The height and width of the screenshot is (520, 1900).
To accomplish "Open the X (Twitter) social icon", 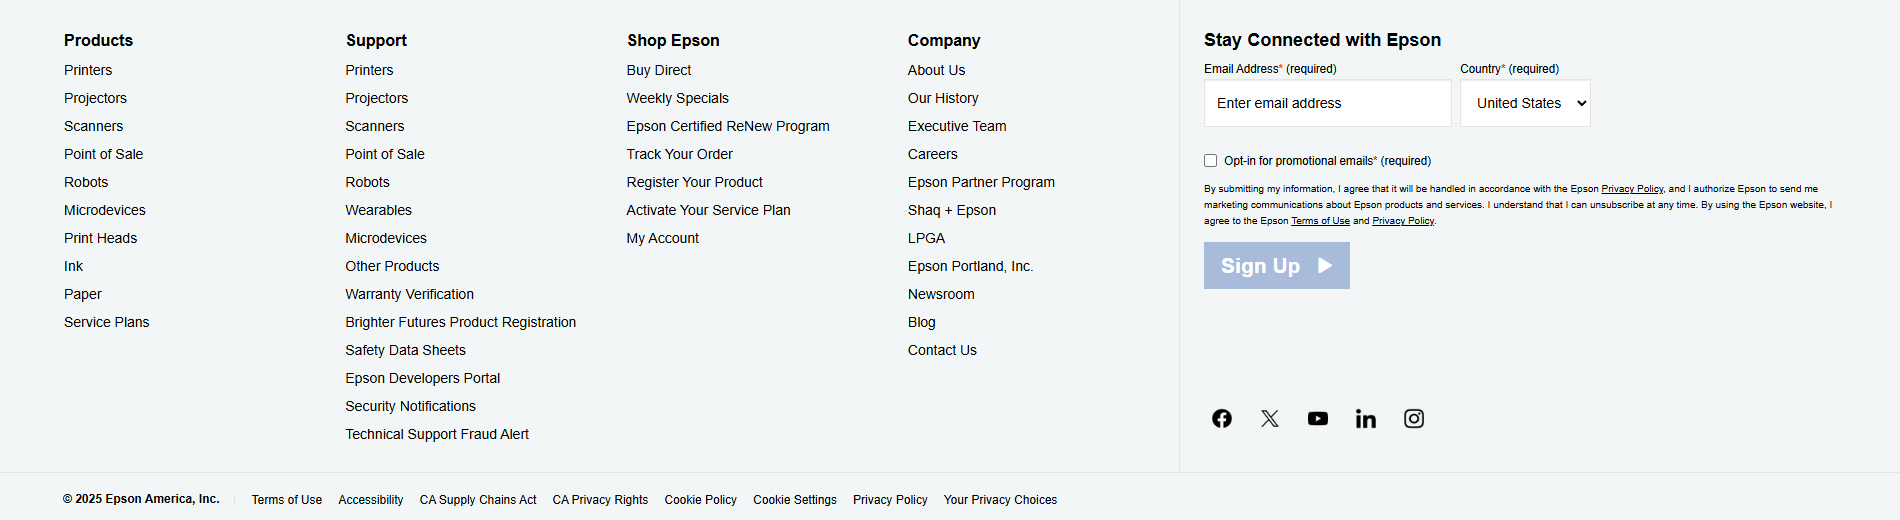I will (x=1270, y=419).
